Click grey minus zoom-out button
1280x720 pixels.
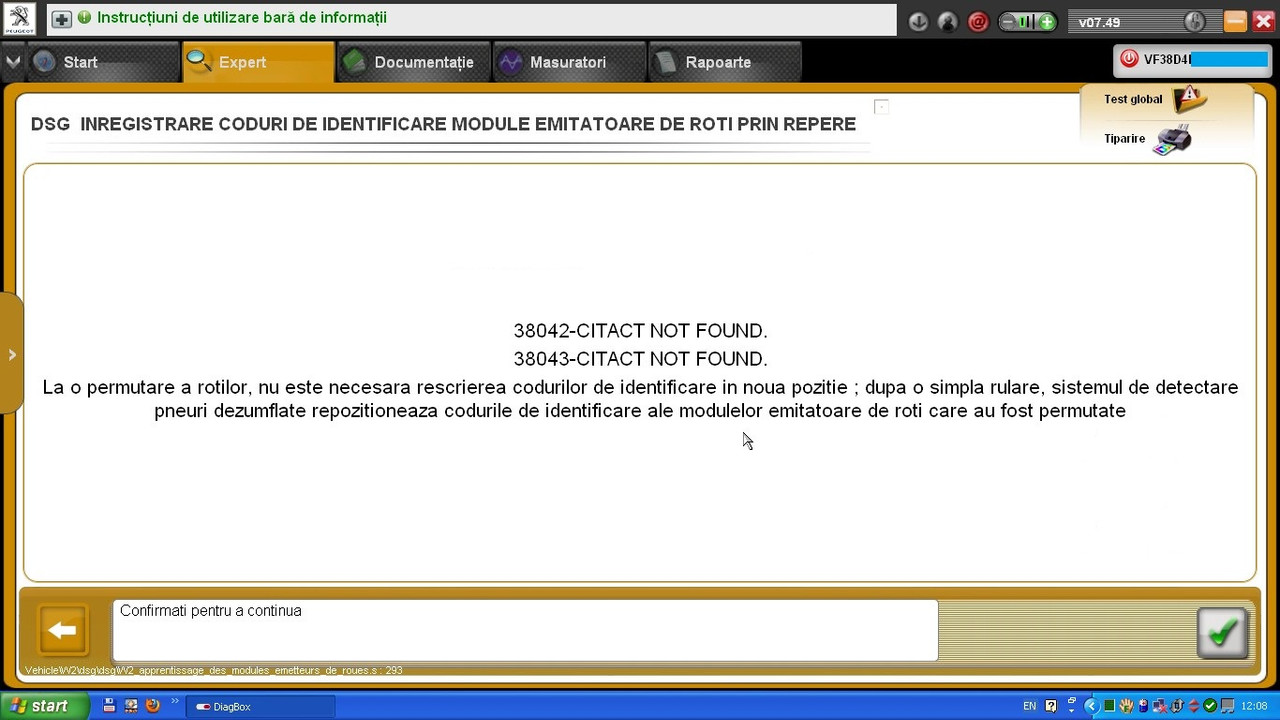1008,22
